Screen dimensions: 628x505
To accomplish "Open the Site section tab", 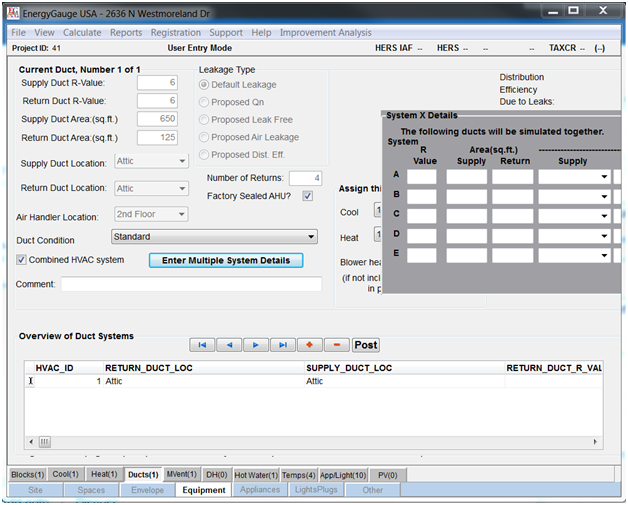I will pos(35,490).
